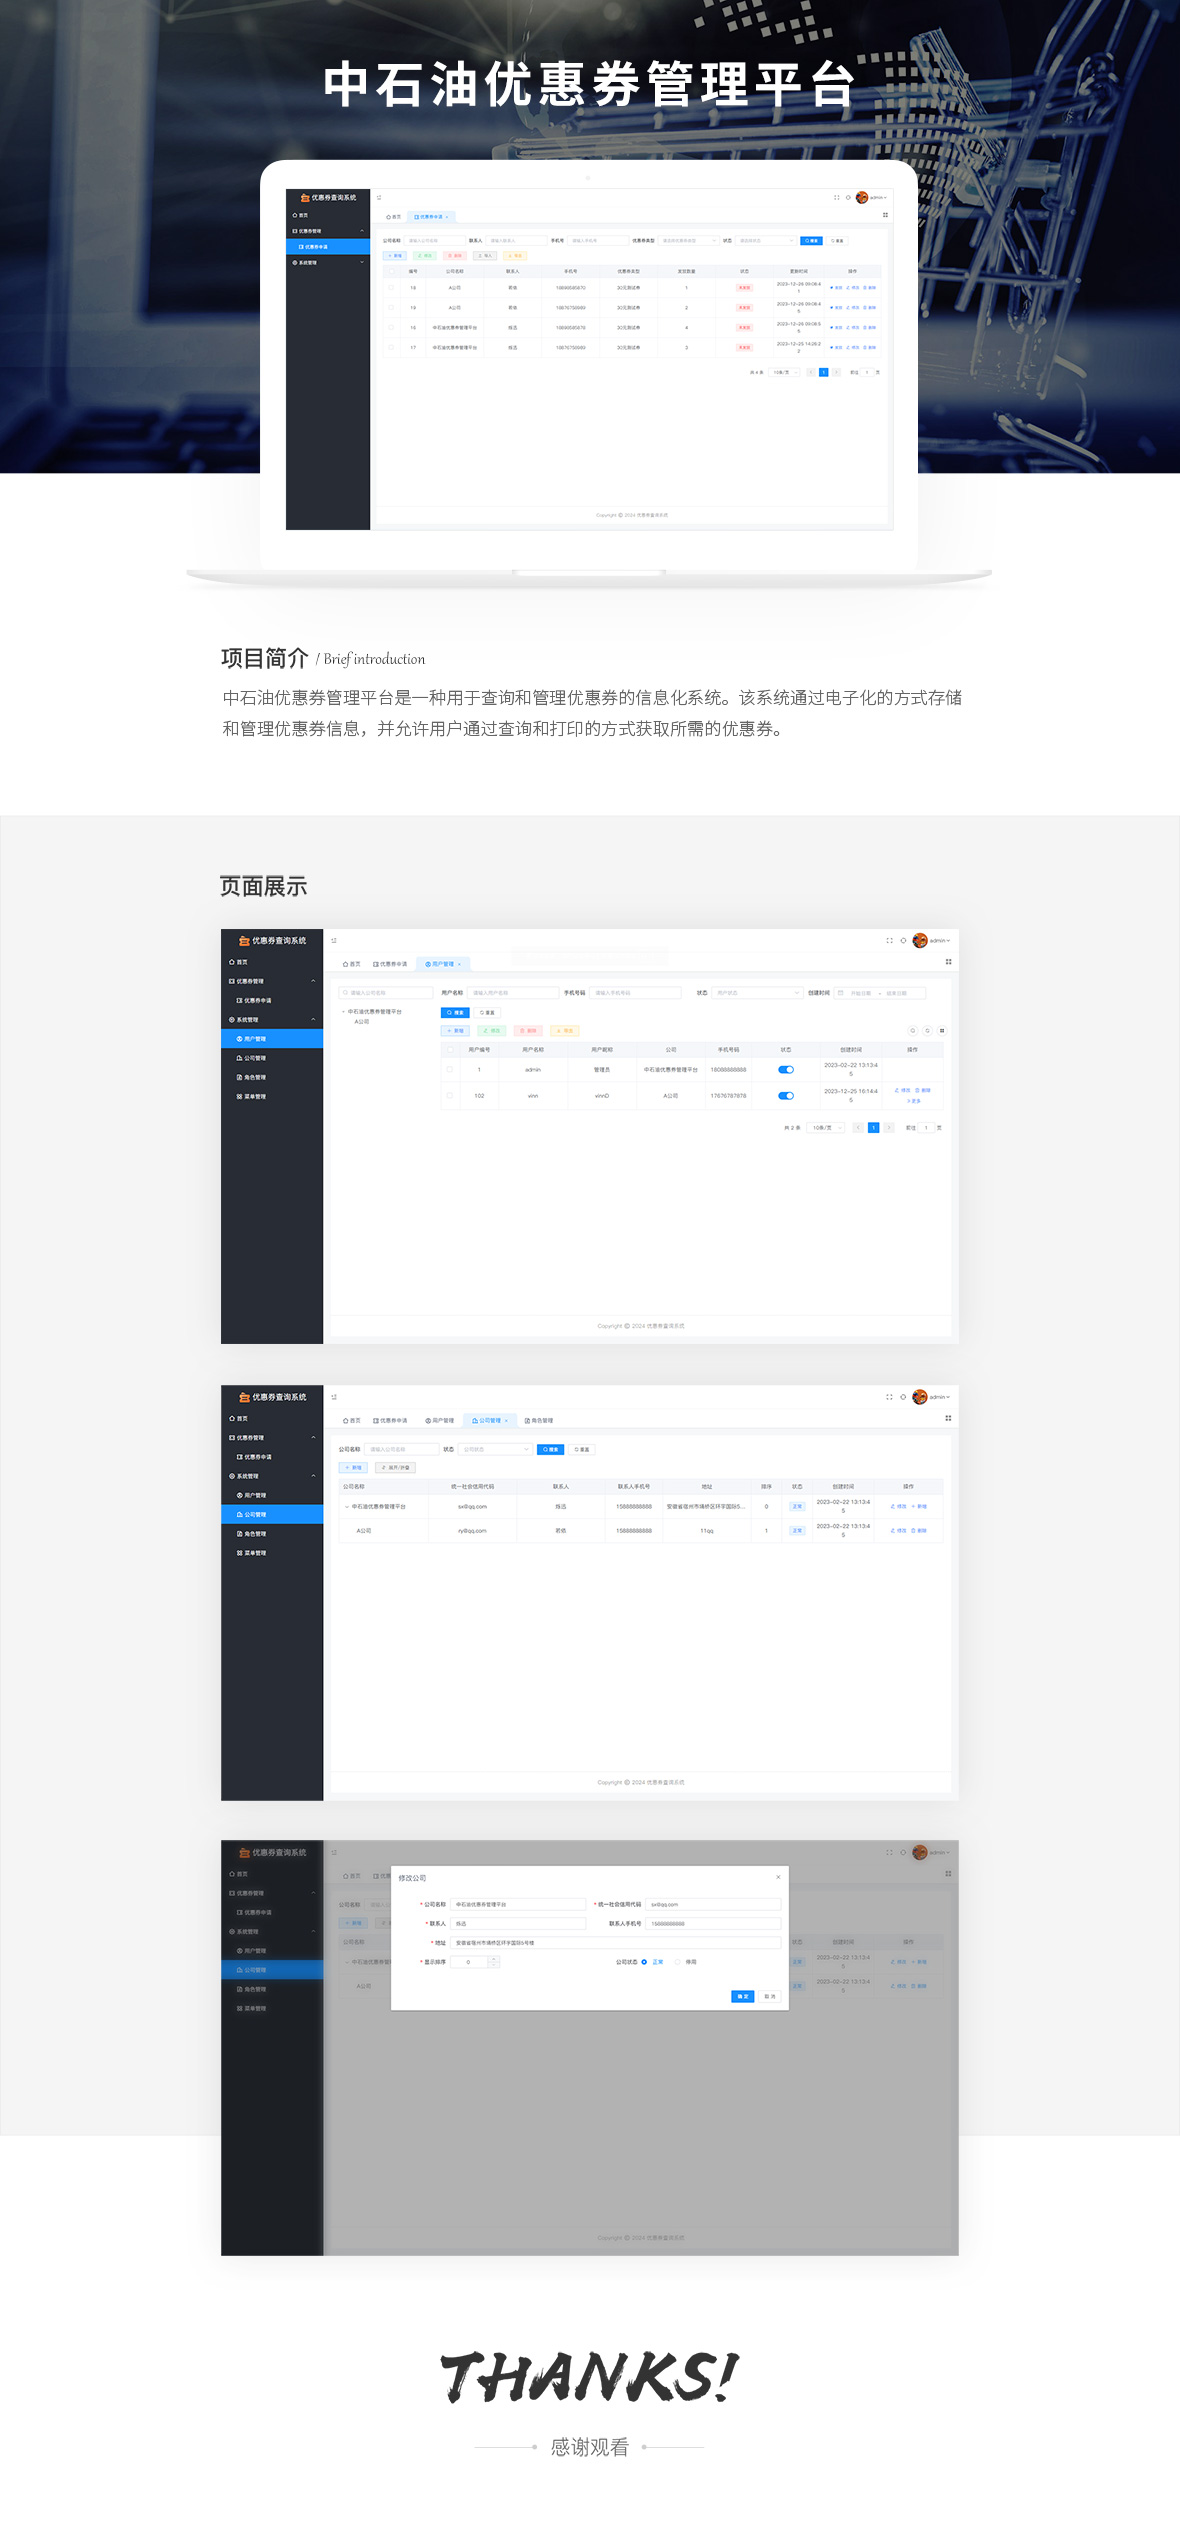This screenshot has height=2530, width=1180.
Task: Click the tab options grid icon in 公司管理 screenshot
Action: click(948, 1418)
